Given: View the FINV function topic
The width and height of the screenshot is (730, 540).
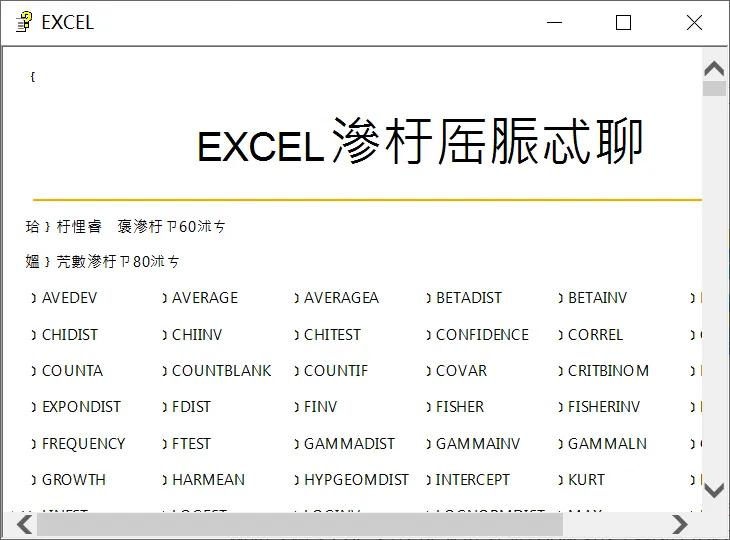Looking at the screenshot, I should [x=320, y=407].
